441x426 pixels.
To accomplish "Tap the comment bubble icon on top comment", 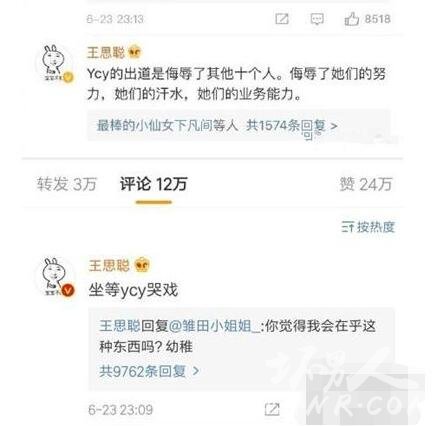I will pyautogui.click(x=317, y=19).
